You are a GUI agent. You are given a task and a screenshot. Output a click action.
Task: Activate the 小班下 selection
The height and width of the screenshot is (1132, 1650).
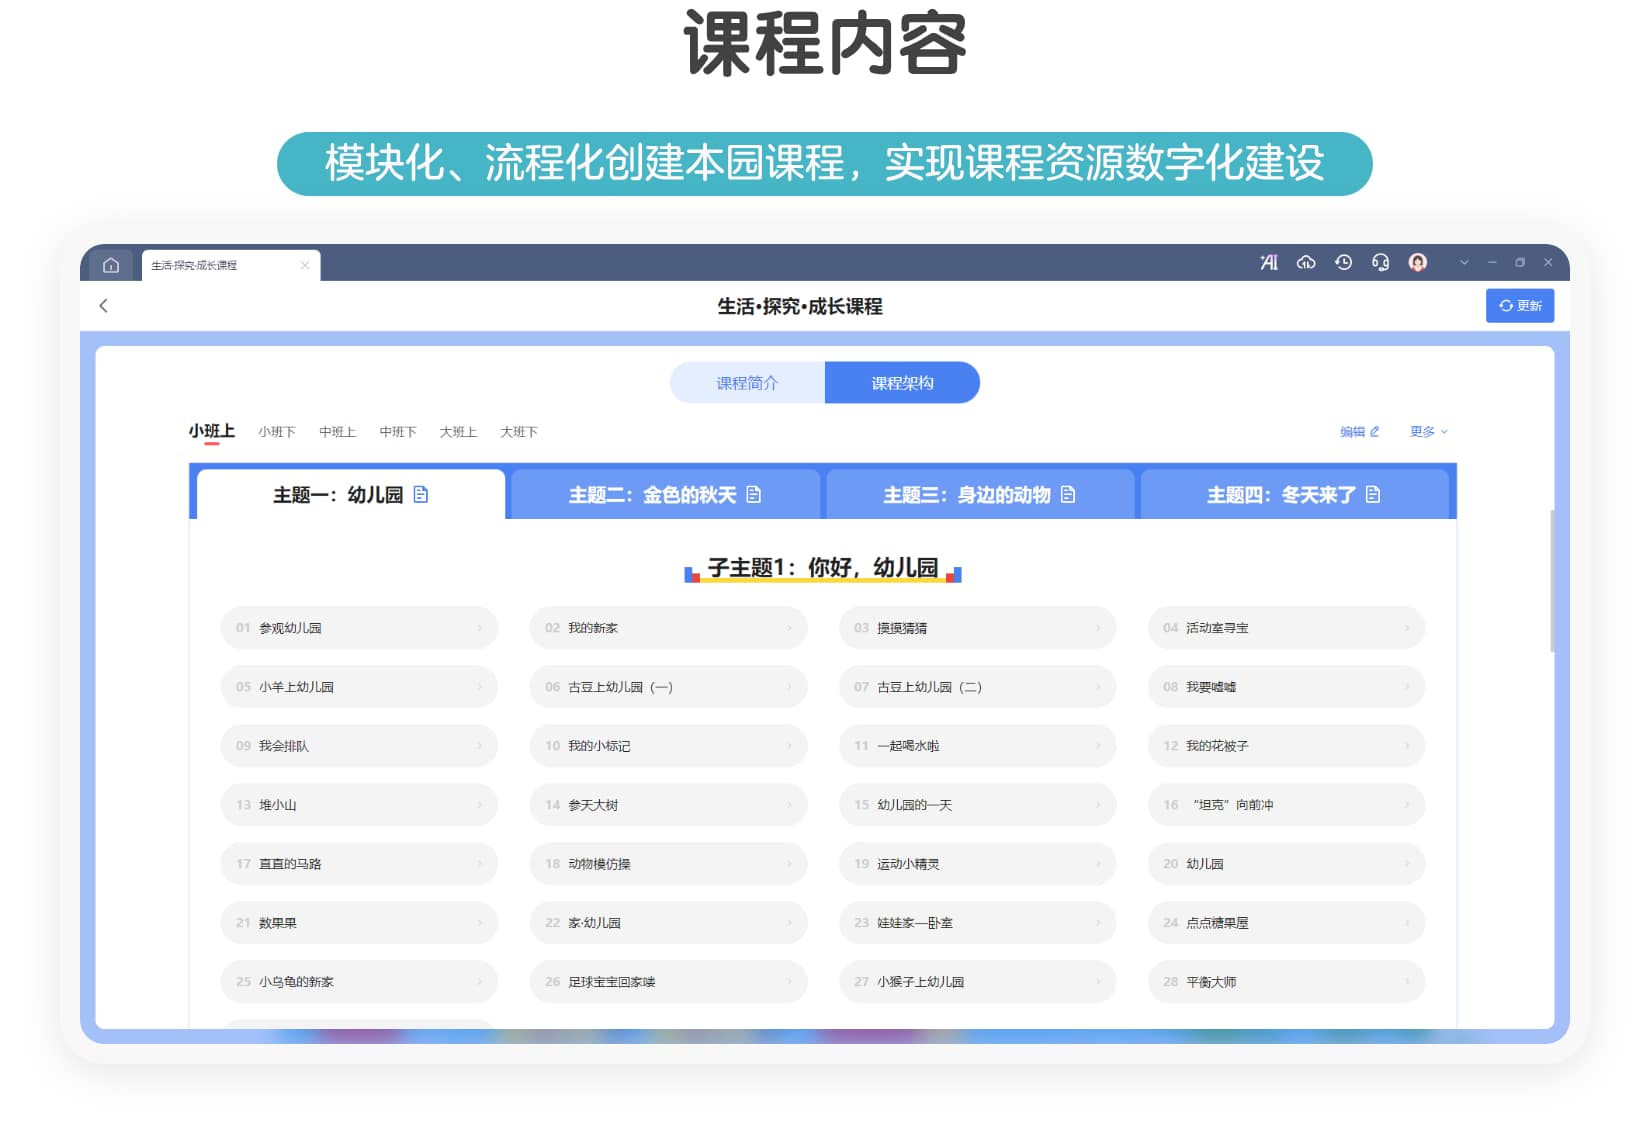click(x=276, y=432)
